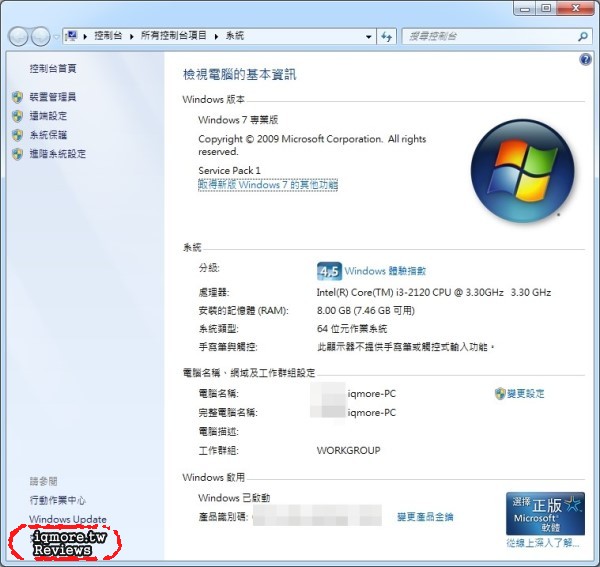Click 取得新版 Windows 7 的其他功能 link
Screen dimensions: 600x567
268,185
